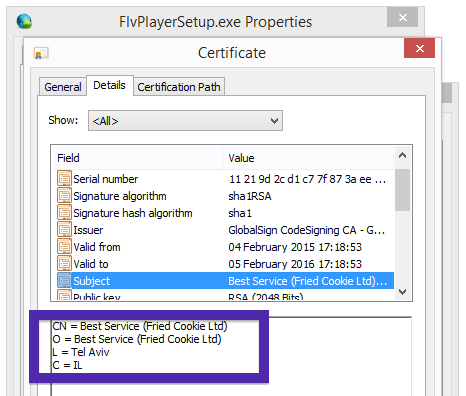466x396 pixels.
Task: Close the FlvPlayerSetup.exe Properties window
Action: 402,17
